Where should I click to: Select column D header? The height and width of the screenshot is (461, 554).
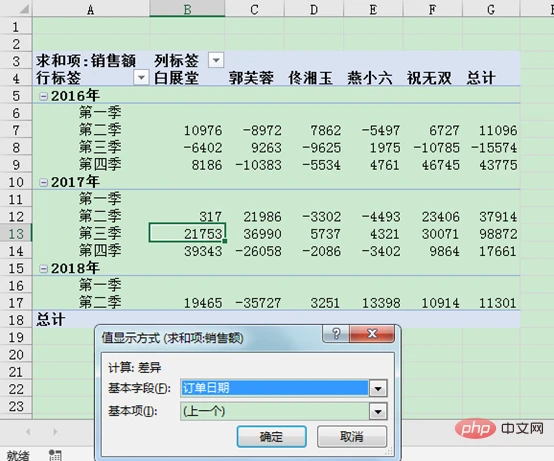tap(314, 9)
